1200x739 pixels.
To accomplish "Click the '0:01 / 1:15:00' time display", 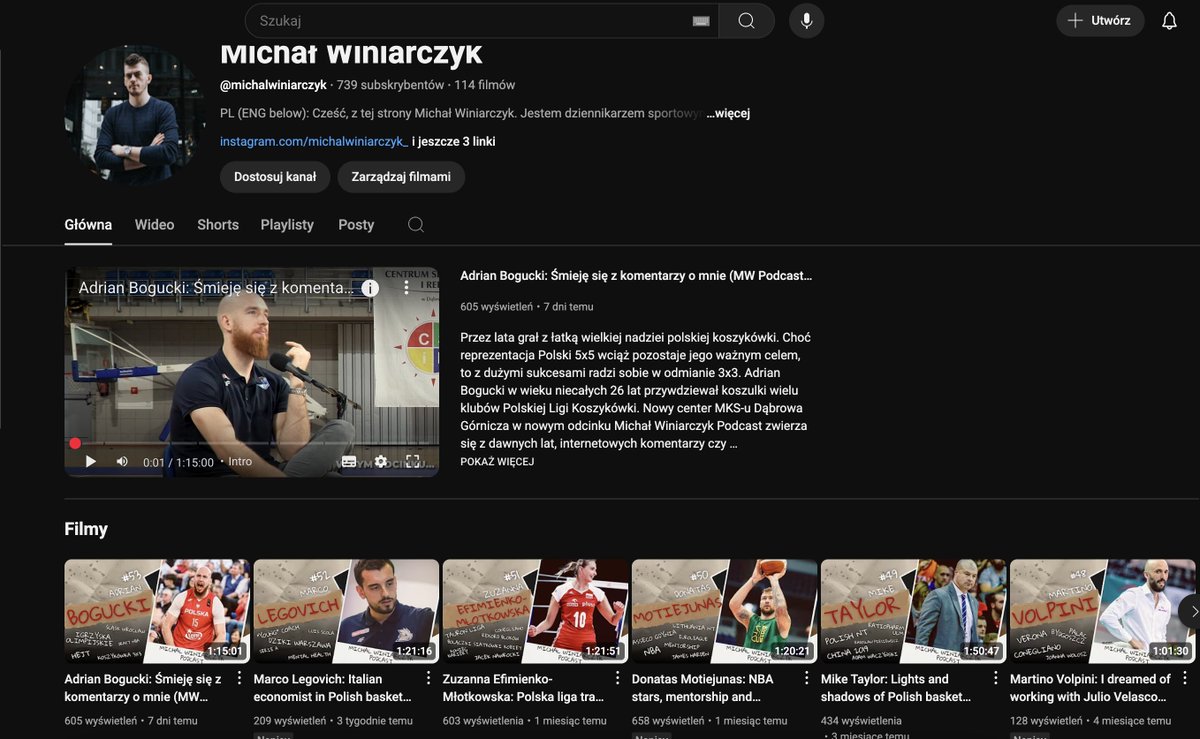I will click(x=178, y=462).
